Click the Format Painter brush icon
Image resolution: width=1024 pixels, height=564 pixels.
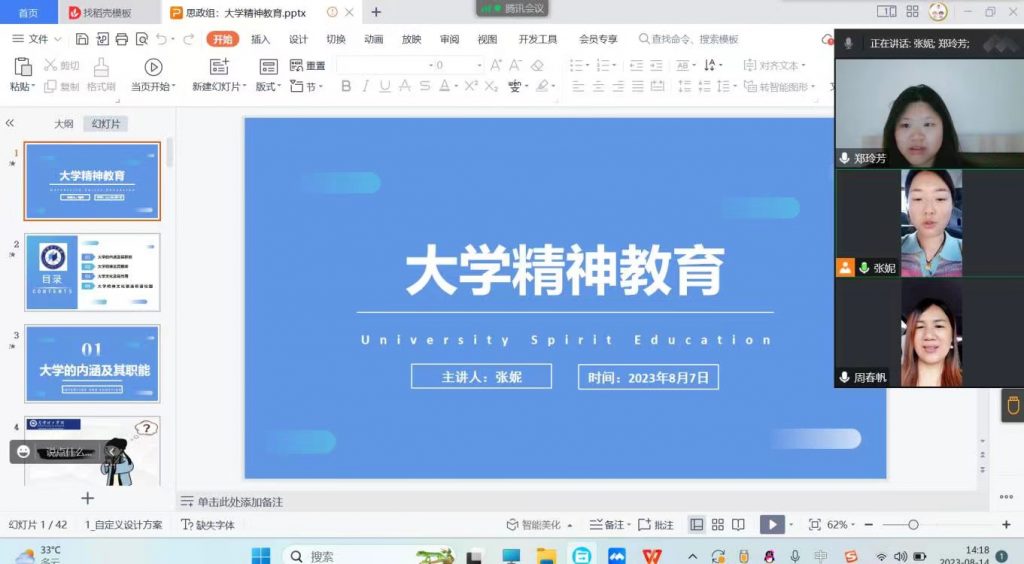101,67
